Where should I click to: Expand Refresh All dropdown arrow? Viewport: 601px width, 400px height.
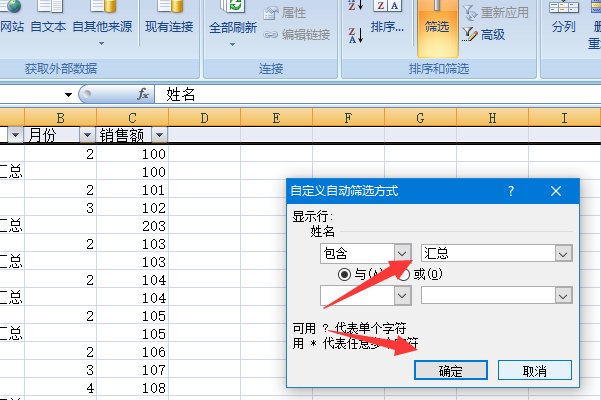click(x=232, y=44)
